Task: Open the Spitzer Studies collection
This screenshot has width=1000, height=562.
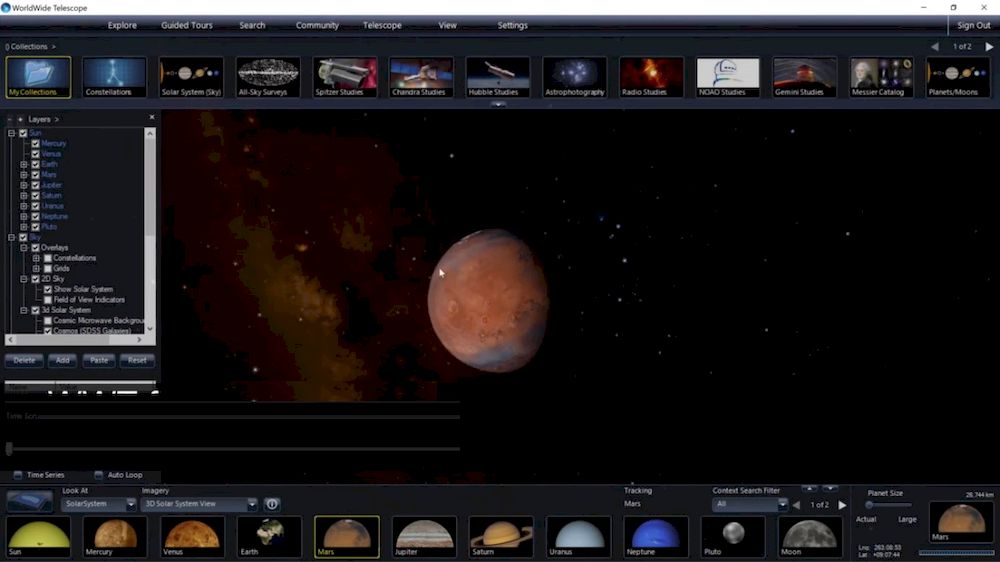Action: tap(345, 77)
